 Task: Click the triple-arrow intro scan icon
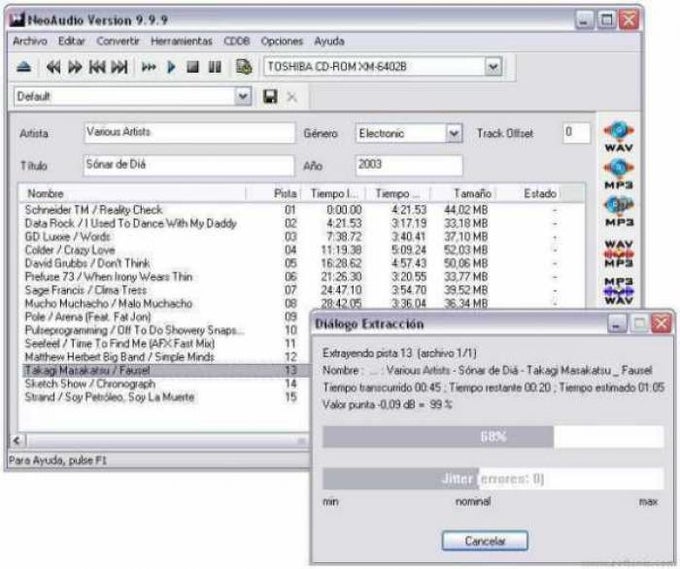click(x=149, y=67)
